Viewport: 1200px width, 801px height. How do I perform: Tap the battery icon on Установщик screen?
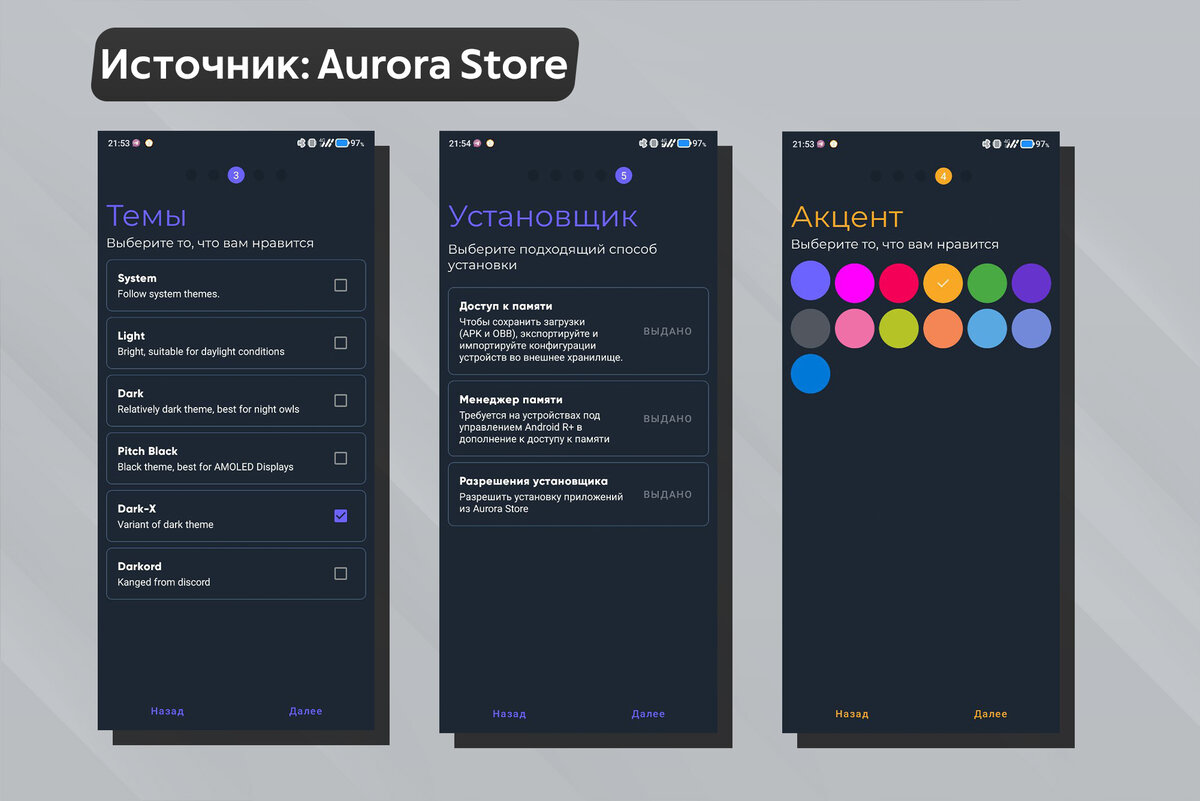683,143
